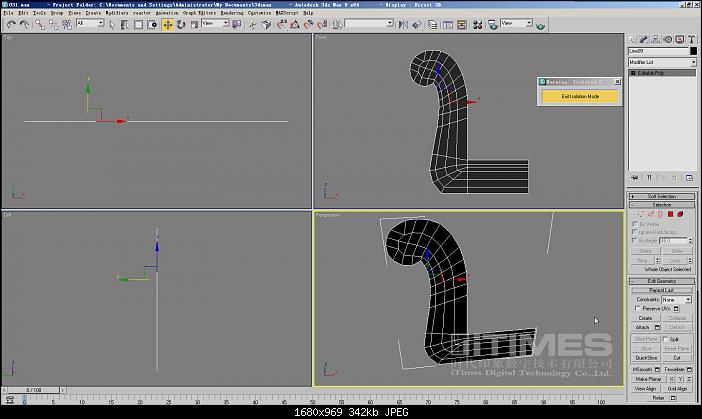Screen dimensions: 702x419
Task: Open the Modifier List dropdown
Action: (662, 62)
